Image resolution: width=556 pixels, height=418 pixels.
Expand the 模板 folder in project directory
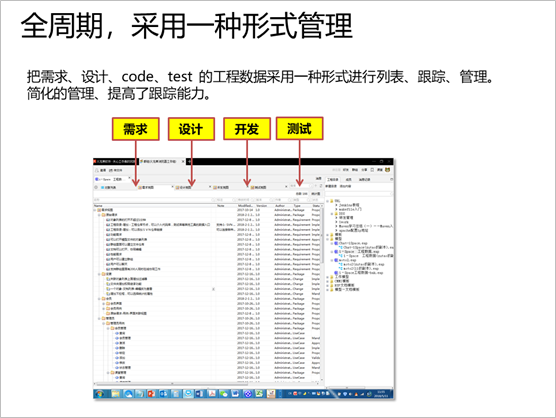pyautogui.click(x=328, y=235)
